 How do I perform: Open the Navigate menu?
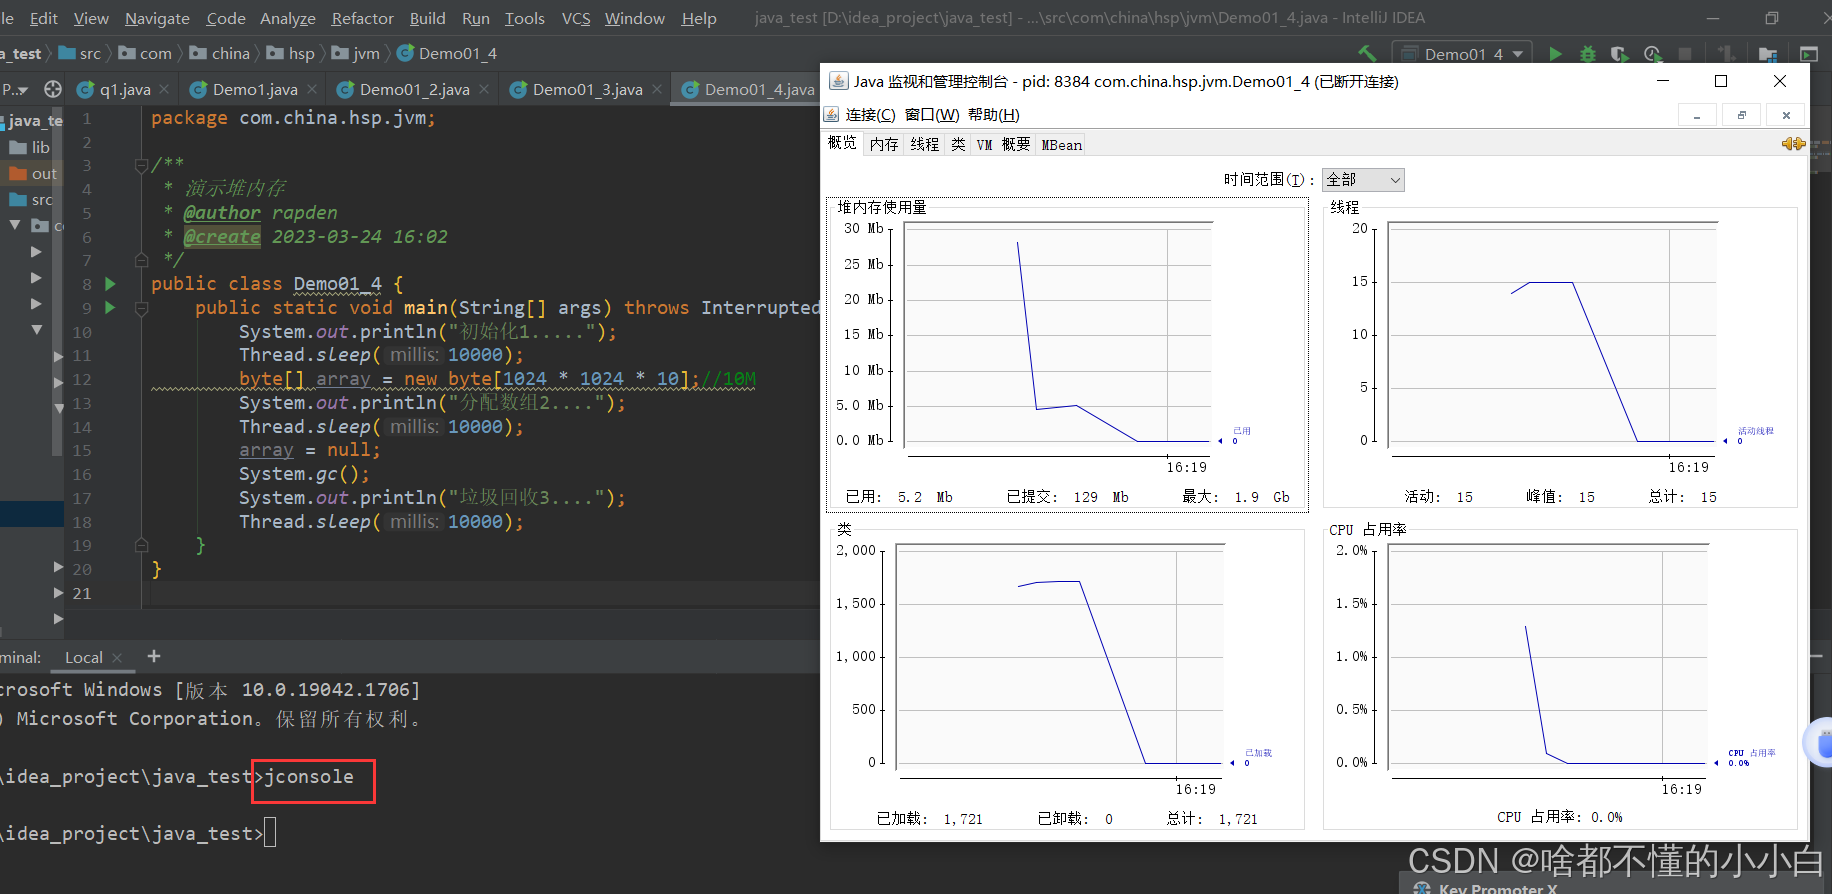click(157, 18)
